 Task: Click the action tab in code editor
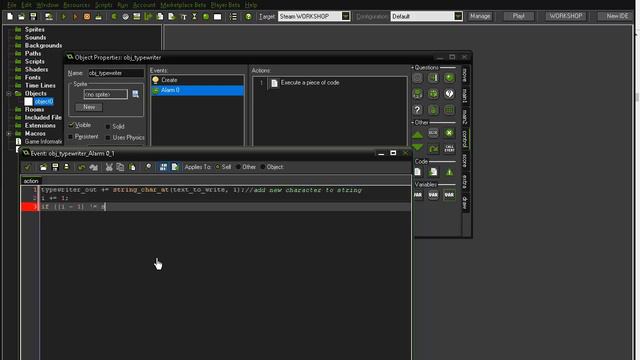pyautogui.click(x=31, y=181)
